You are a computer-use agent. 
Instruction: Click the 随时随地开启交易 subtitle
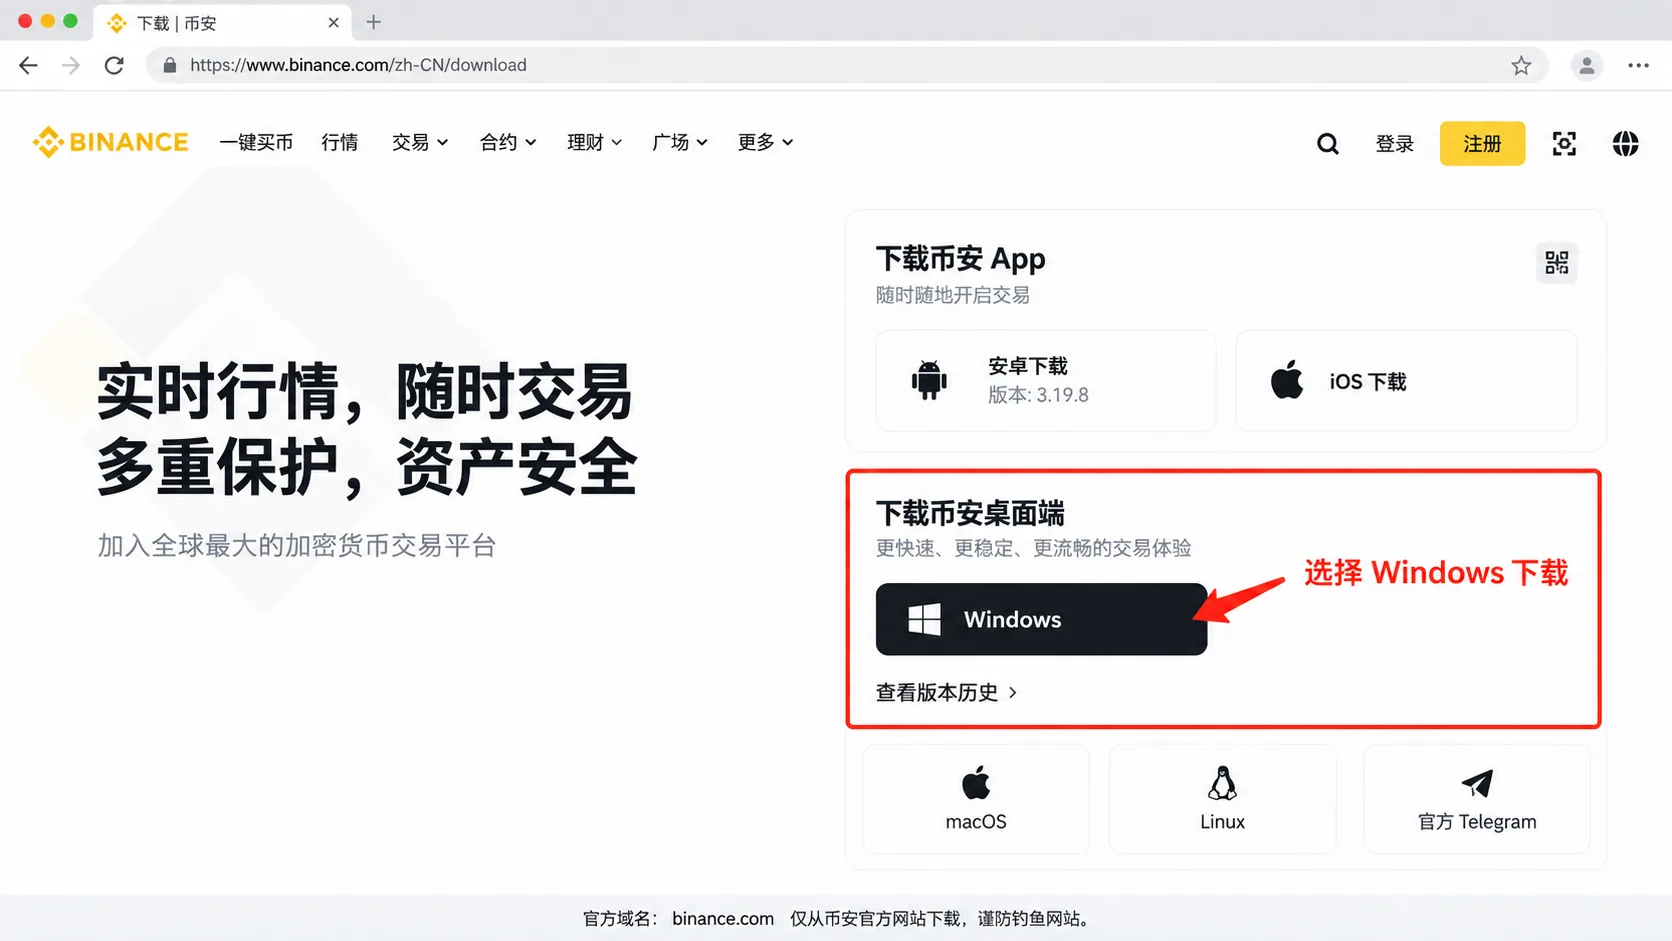point(952,295)
